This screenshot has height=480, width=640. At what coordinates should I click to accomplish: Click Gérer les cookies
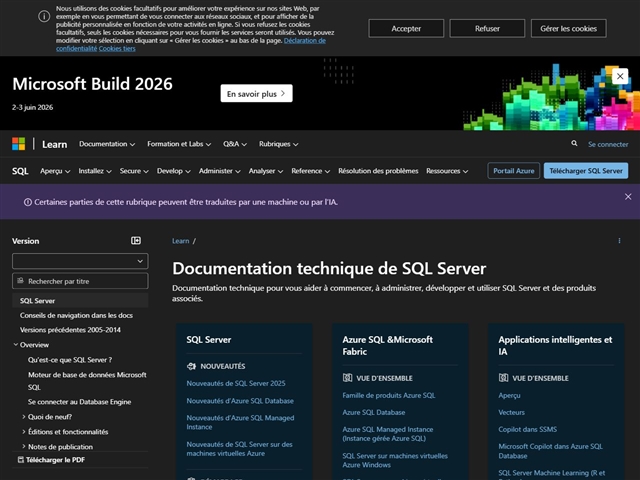coord(568,29)
